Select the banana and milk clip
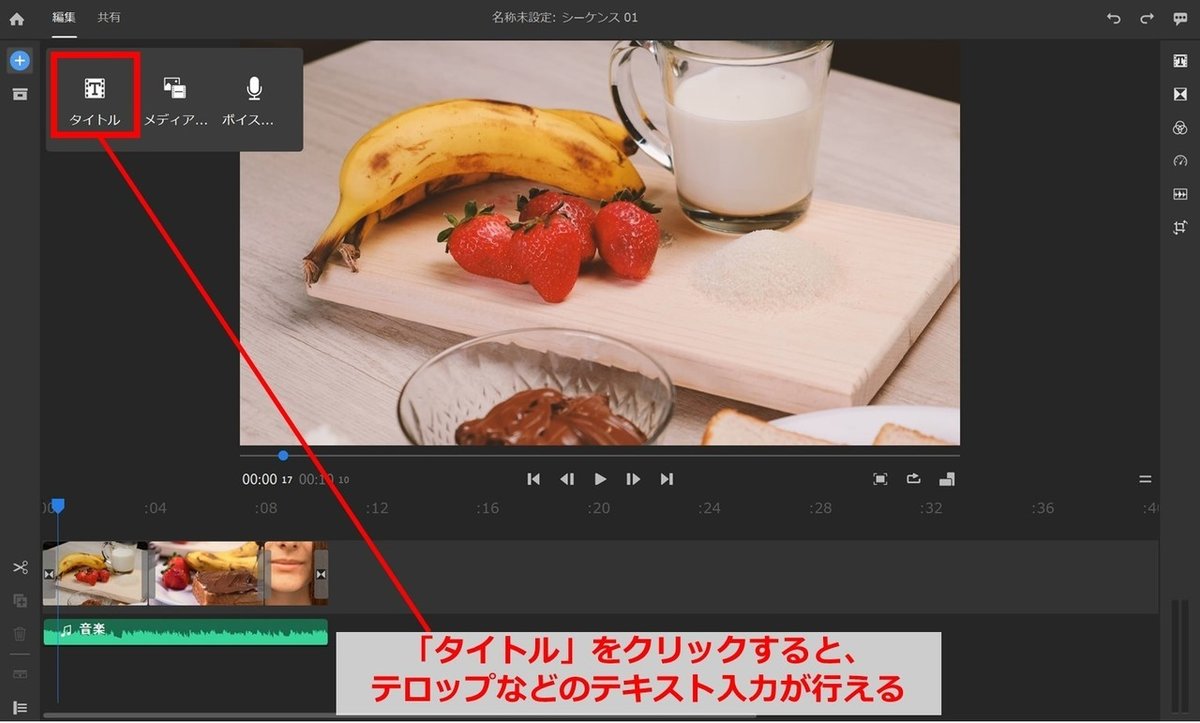Image resolution: width=1200 pixels, height=723 pixels. tap(96, 573)
